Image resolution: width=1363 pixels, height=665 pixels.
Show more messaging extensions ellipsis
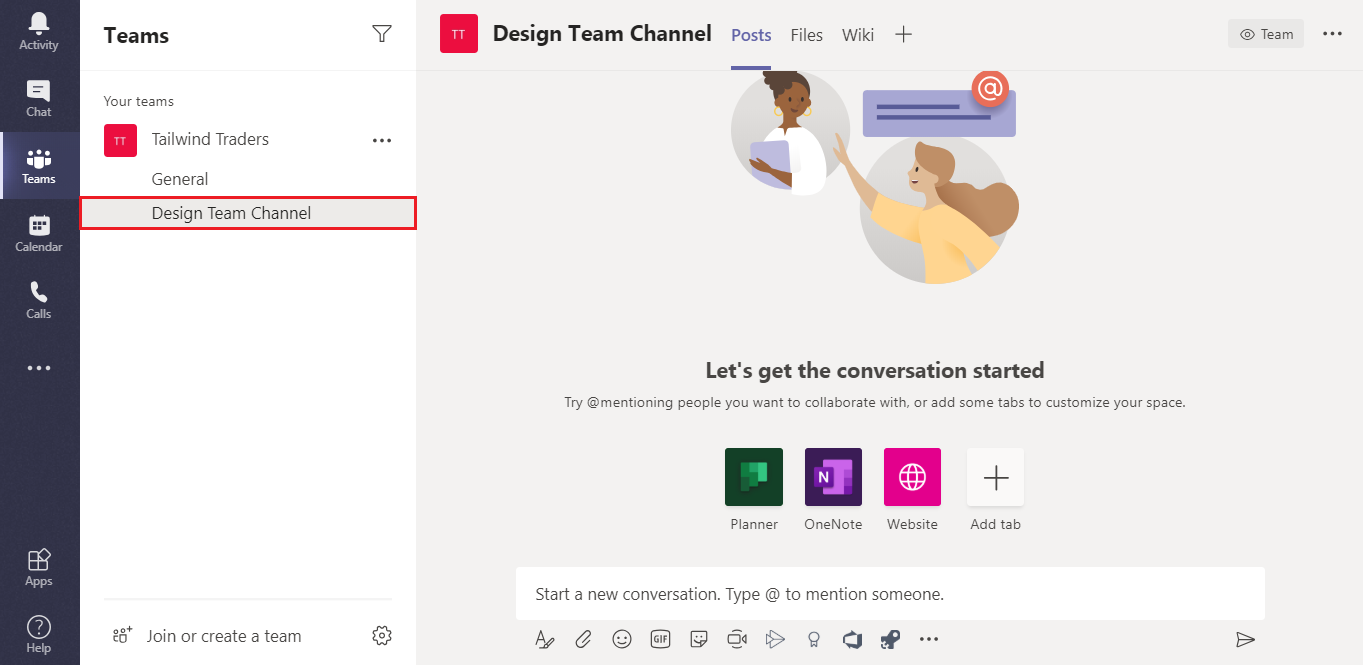(929, 639)
